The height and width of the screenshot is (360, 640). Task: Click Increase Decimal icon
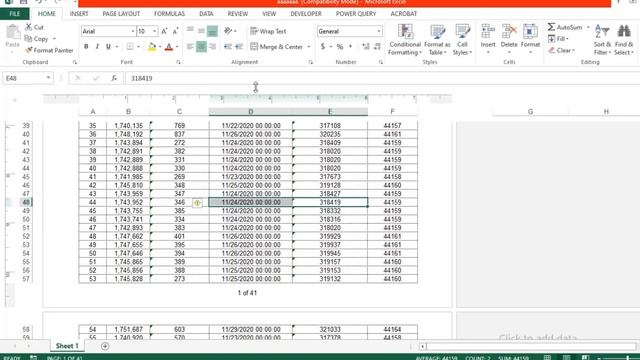[366, 47]
